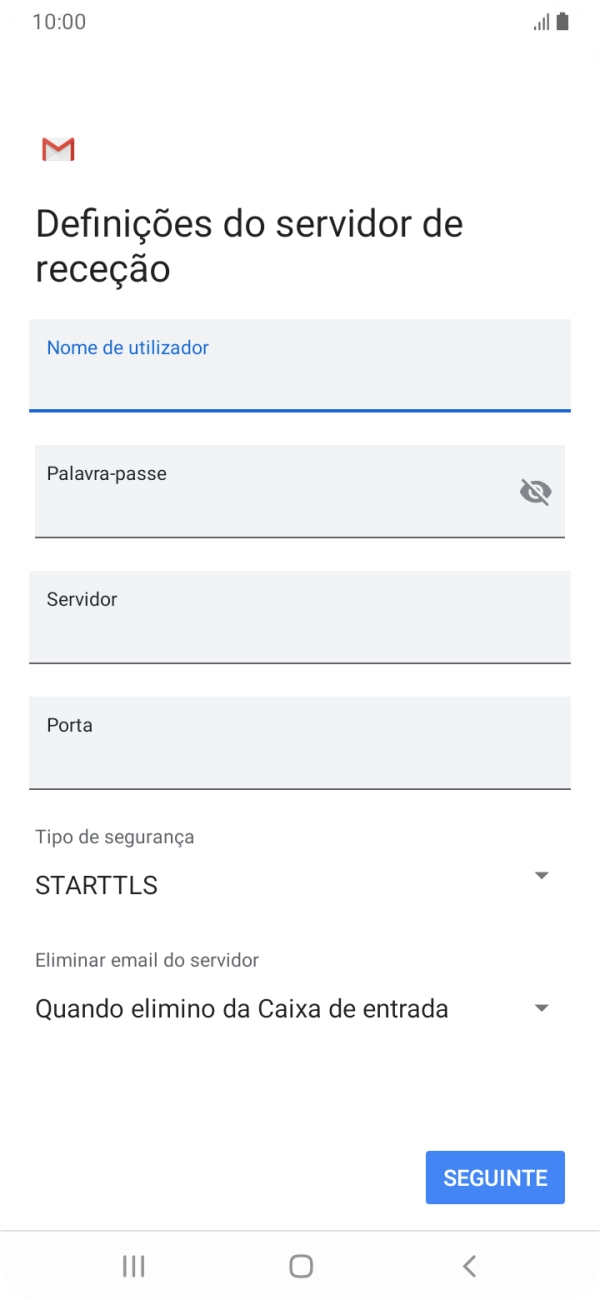Viewport: 600px width, 1300px height.
Task: Click the Gmail envelope icon
Action: [x=57, y=150]
